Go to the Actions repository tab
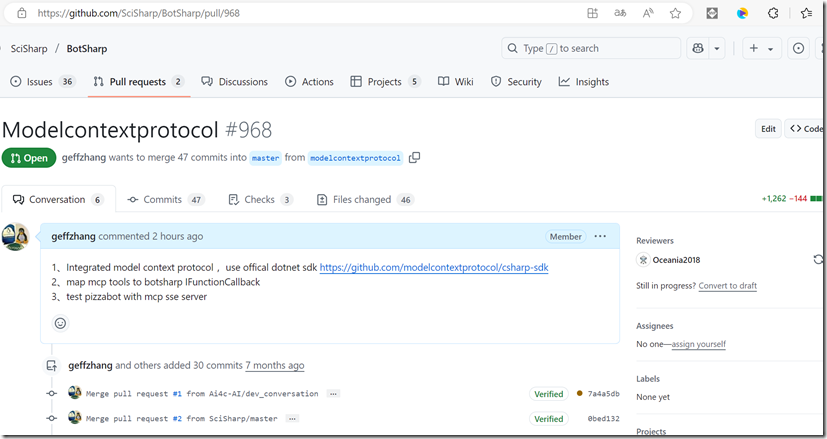Image resolution: width=827 pixels, height=439 pixels. point(309,82)
